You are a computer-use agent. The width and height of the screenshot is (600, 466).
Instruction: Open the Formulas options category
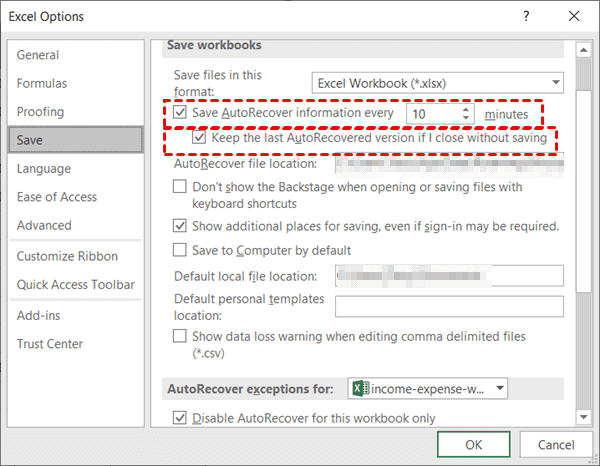42,83
